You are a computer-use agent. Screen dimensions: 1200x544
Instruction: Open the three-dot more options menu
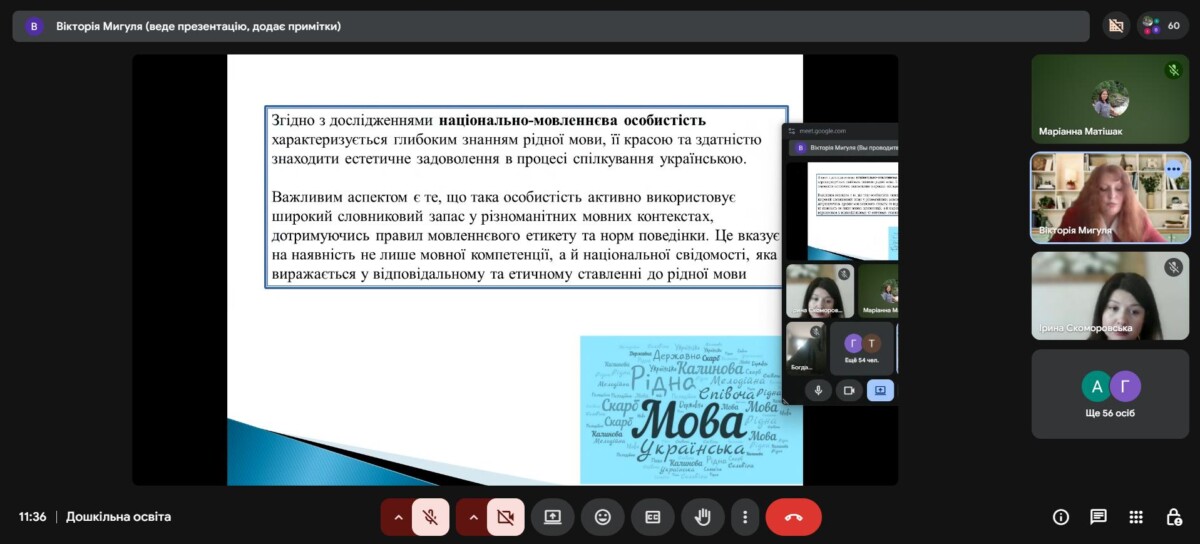pos(744,517)
